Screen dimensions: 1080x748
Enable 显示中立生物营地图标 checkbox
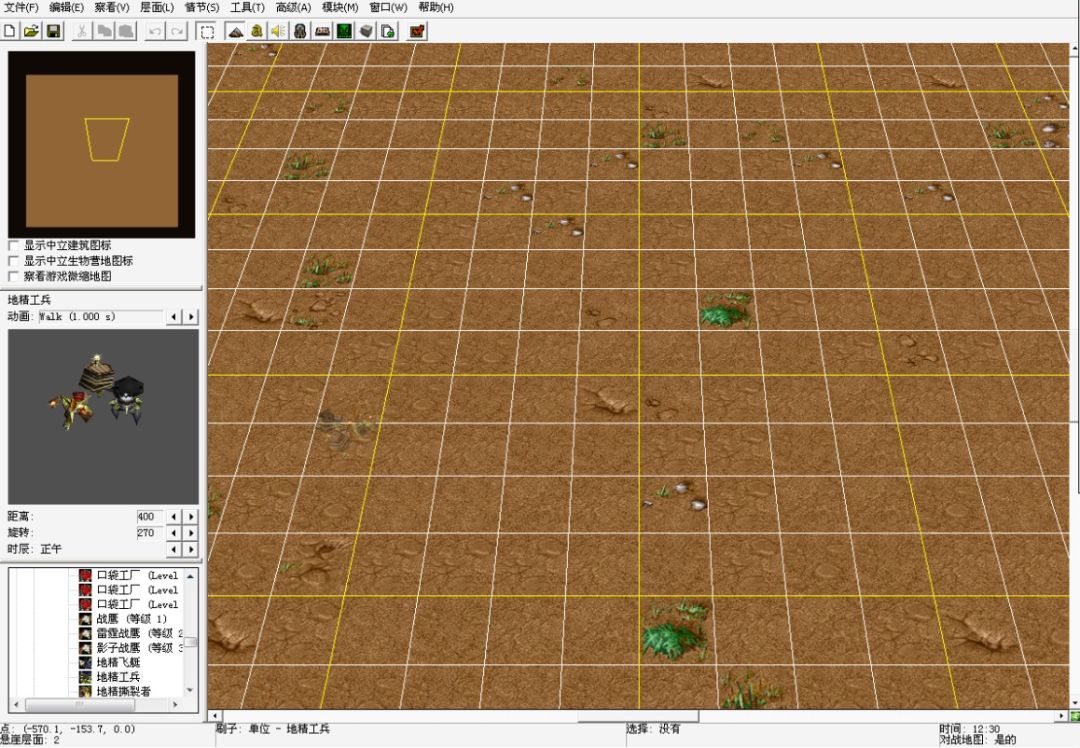[x=13, y=261]
